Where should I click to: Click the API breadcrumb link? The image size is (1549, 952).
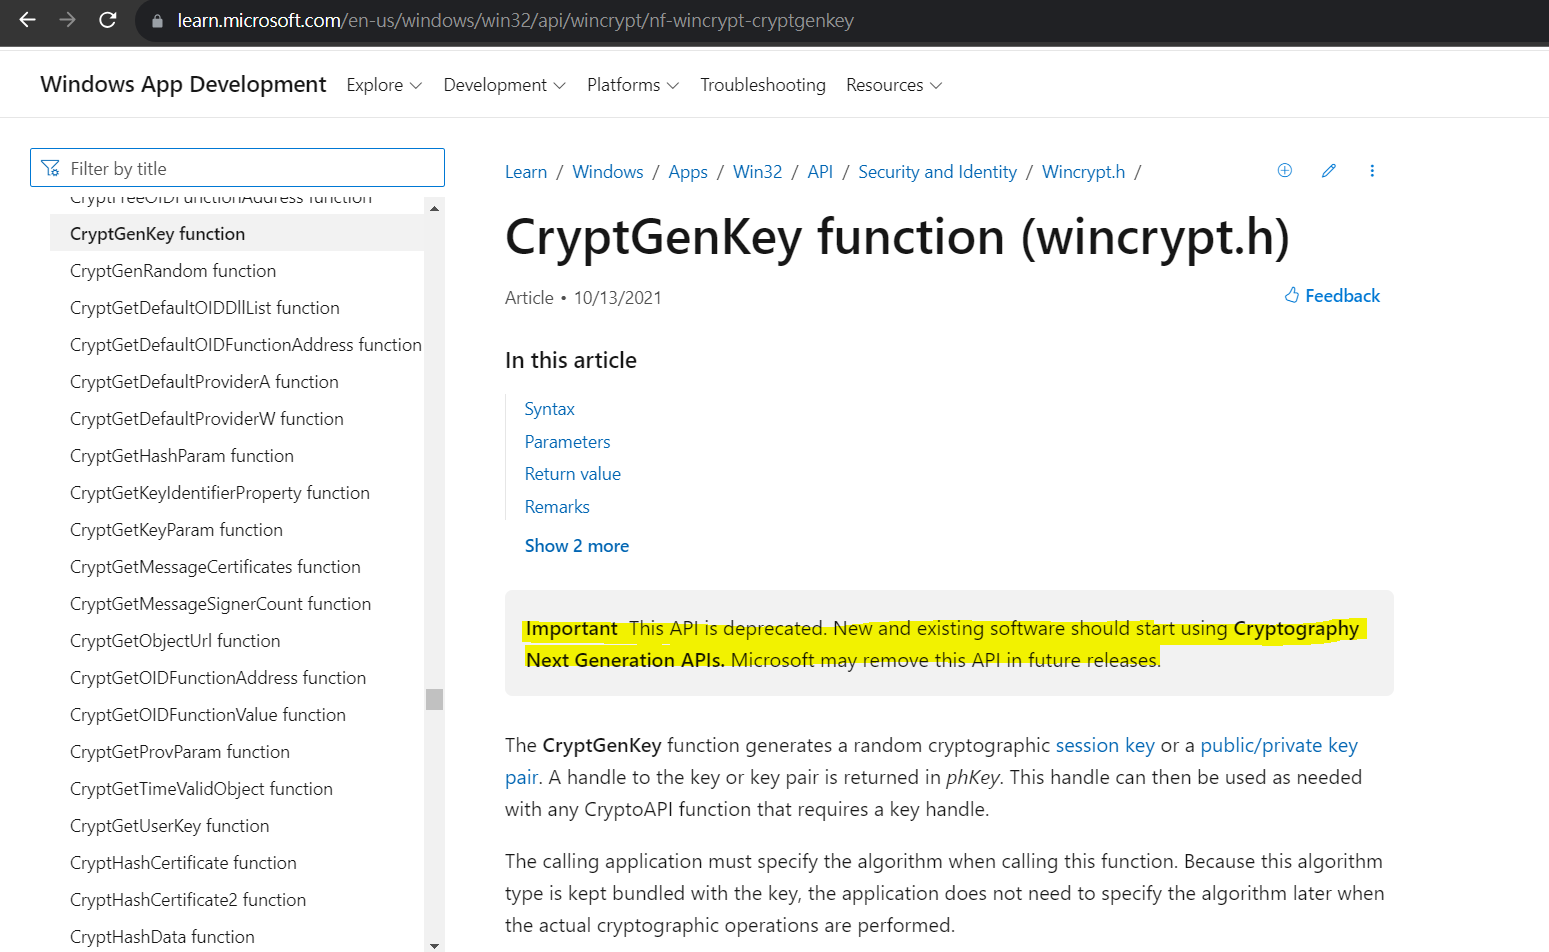coord(820,172)
